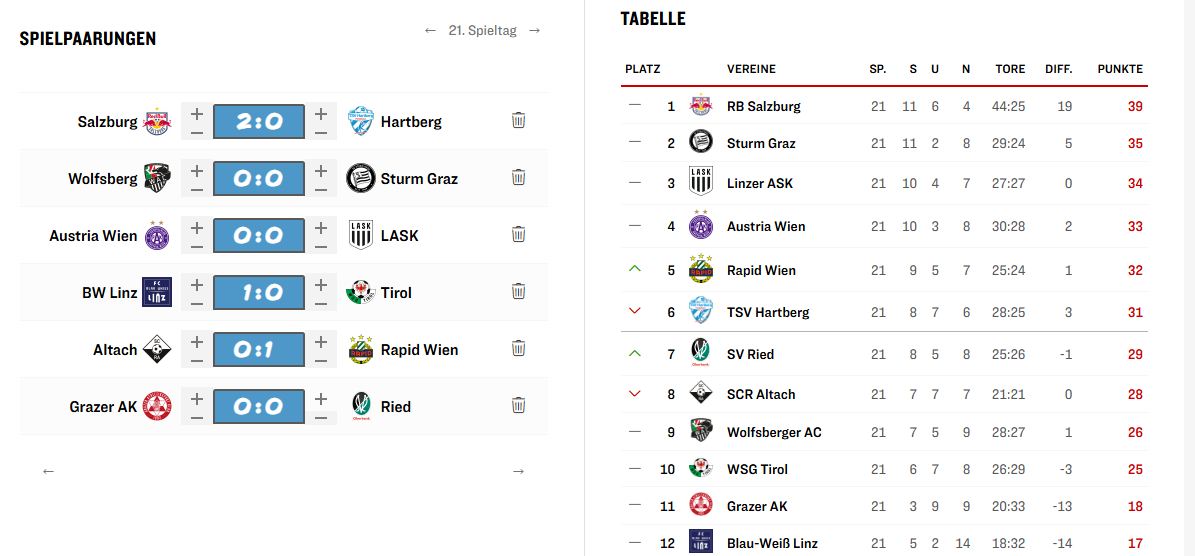
Task: Click the RB Salzburg logo in table
Action: coord(700,106)
